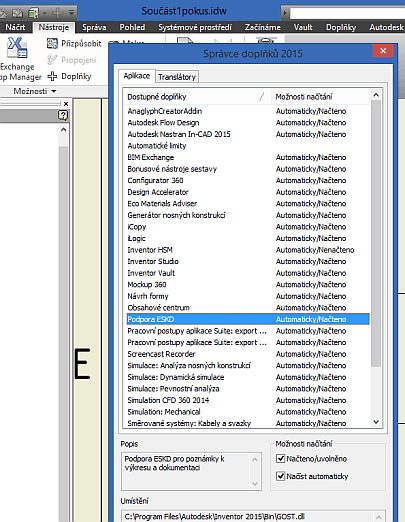Select AnaglyphCreatorAddin row

click(x=247, y=111)
